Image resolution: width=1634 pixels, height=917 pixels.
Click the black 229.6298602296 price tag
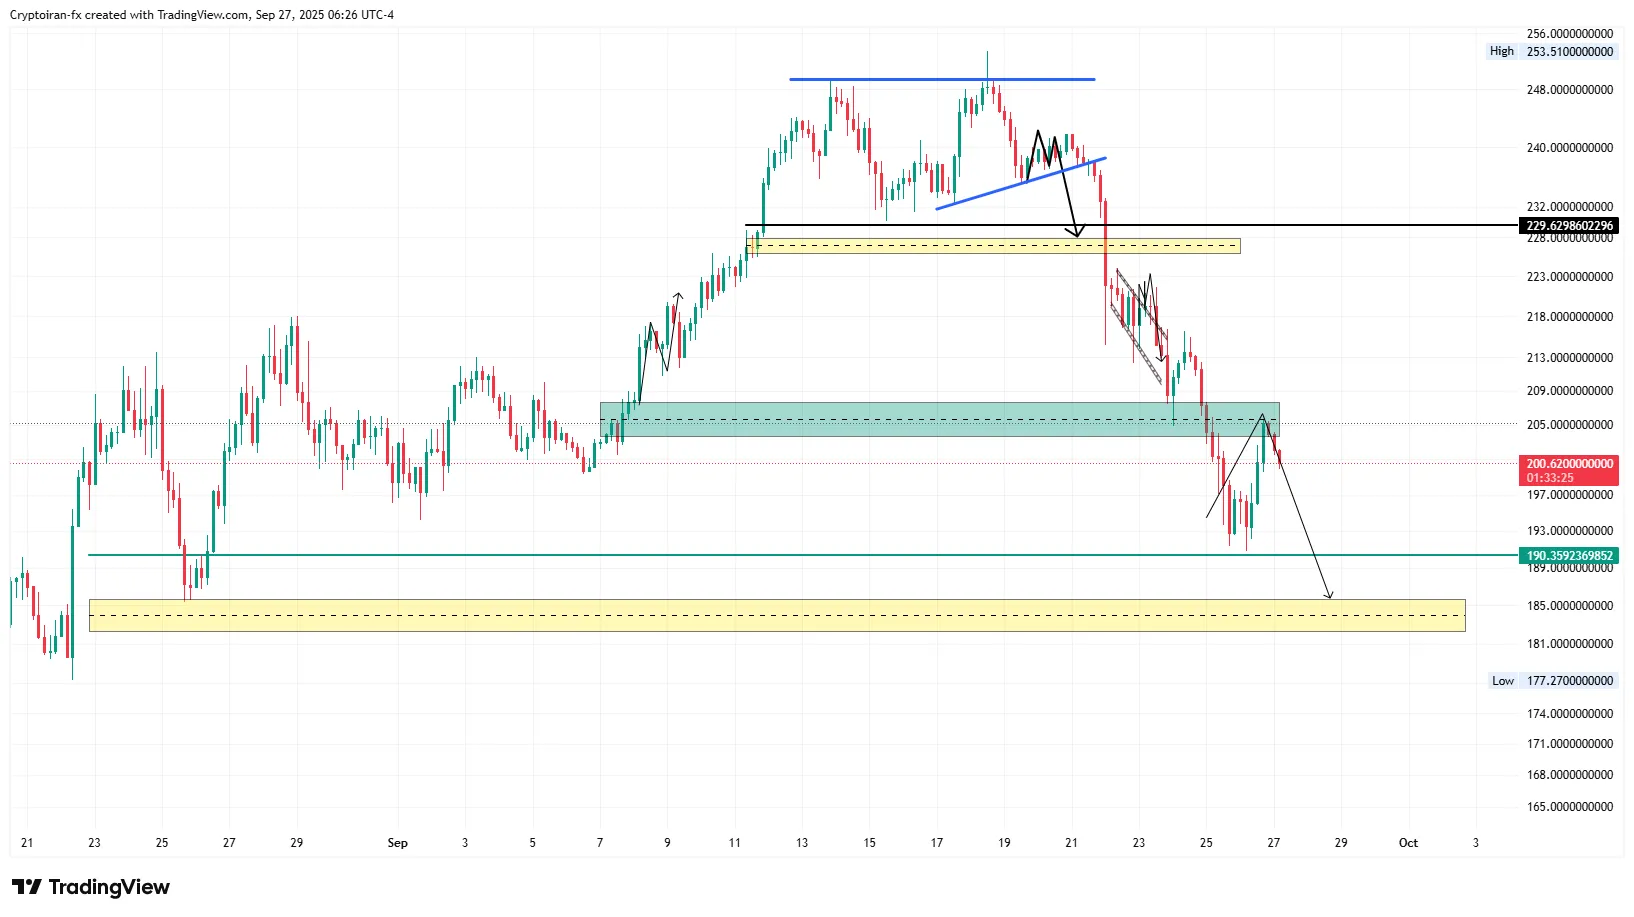[1569, 226]
